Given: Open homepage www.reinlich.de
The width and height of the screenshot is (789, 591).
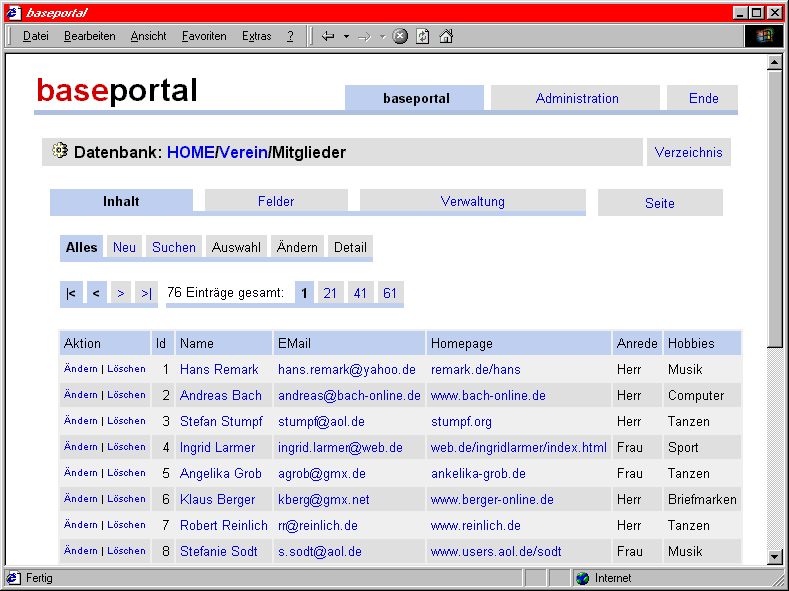Looking at the screenshot, I should (x=476, y=525).
